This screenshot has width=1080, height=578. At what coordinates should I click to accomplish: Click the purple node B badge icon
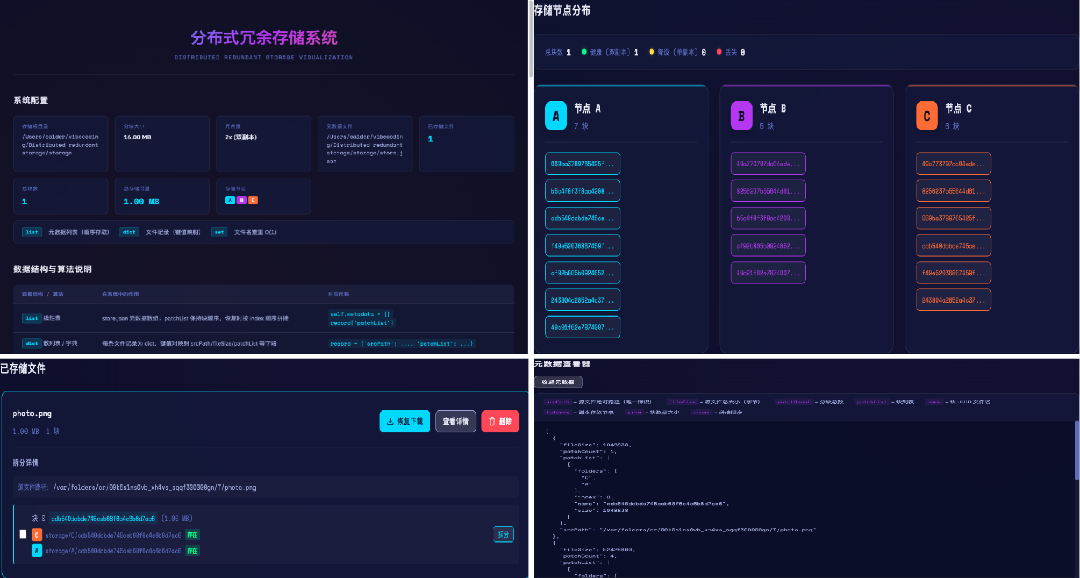pyautogui.click(x=741, y=116)
